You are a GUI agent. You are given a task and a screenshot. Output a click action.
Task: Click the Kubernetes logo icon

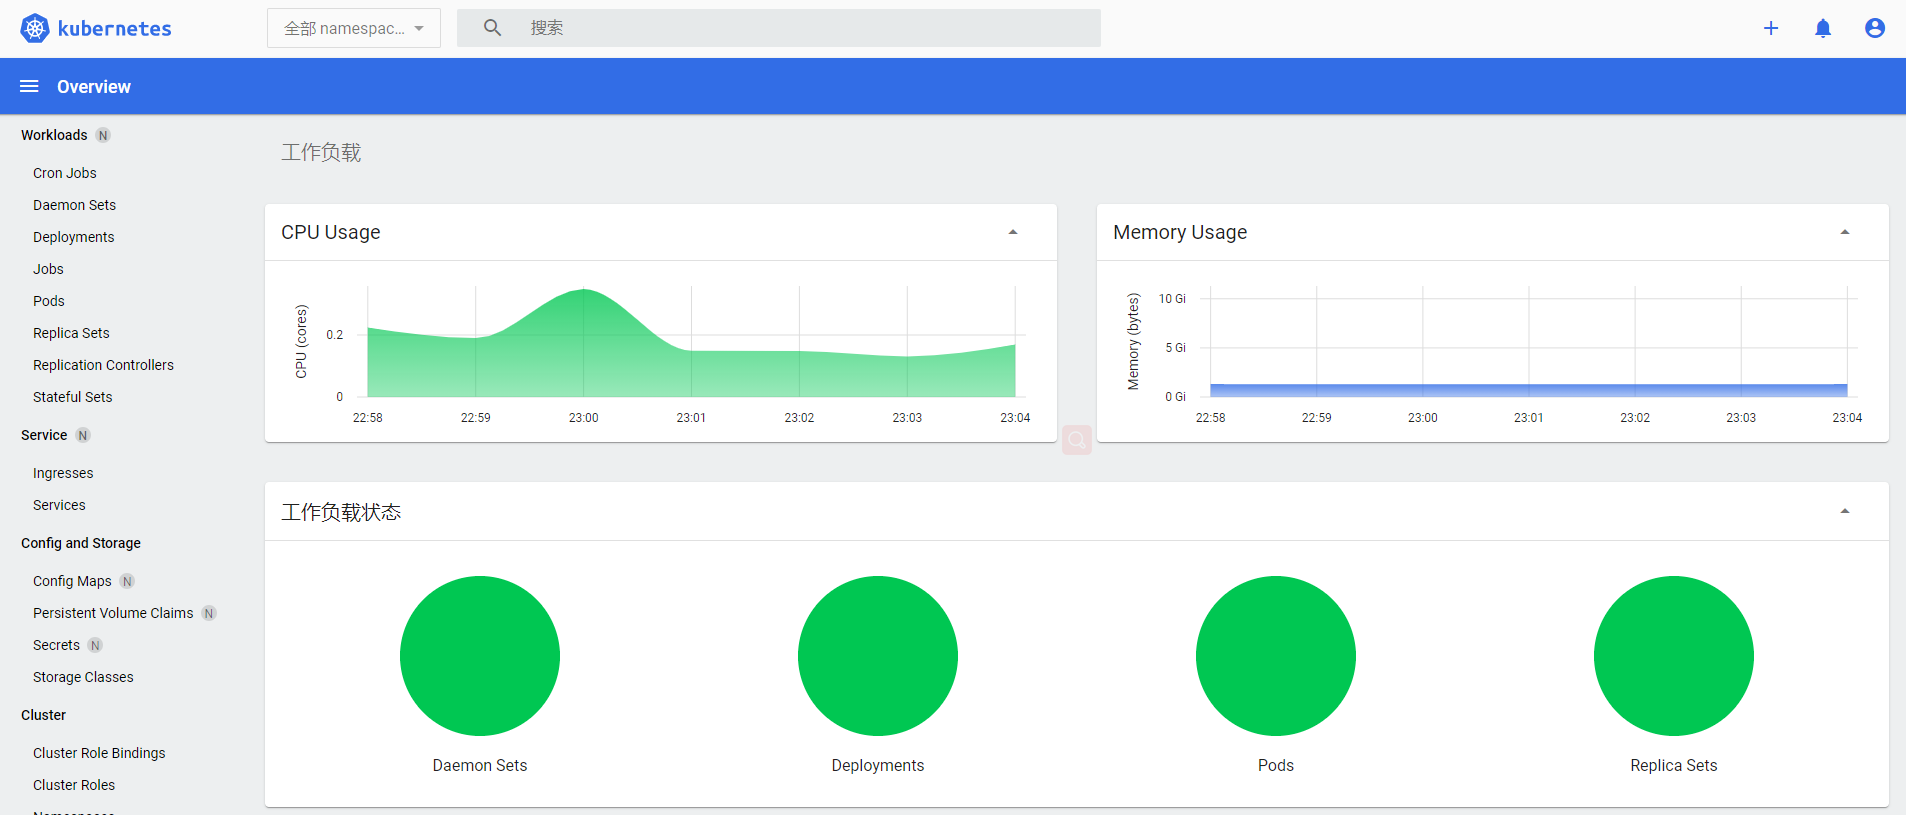pyautogui.click(x=35, y=28)
